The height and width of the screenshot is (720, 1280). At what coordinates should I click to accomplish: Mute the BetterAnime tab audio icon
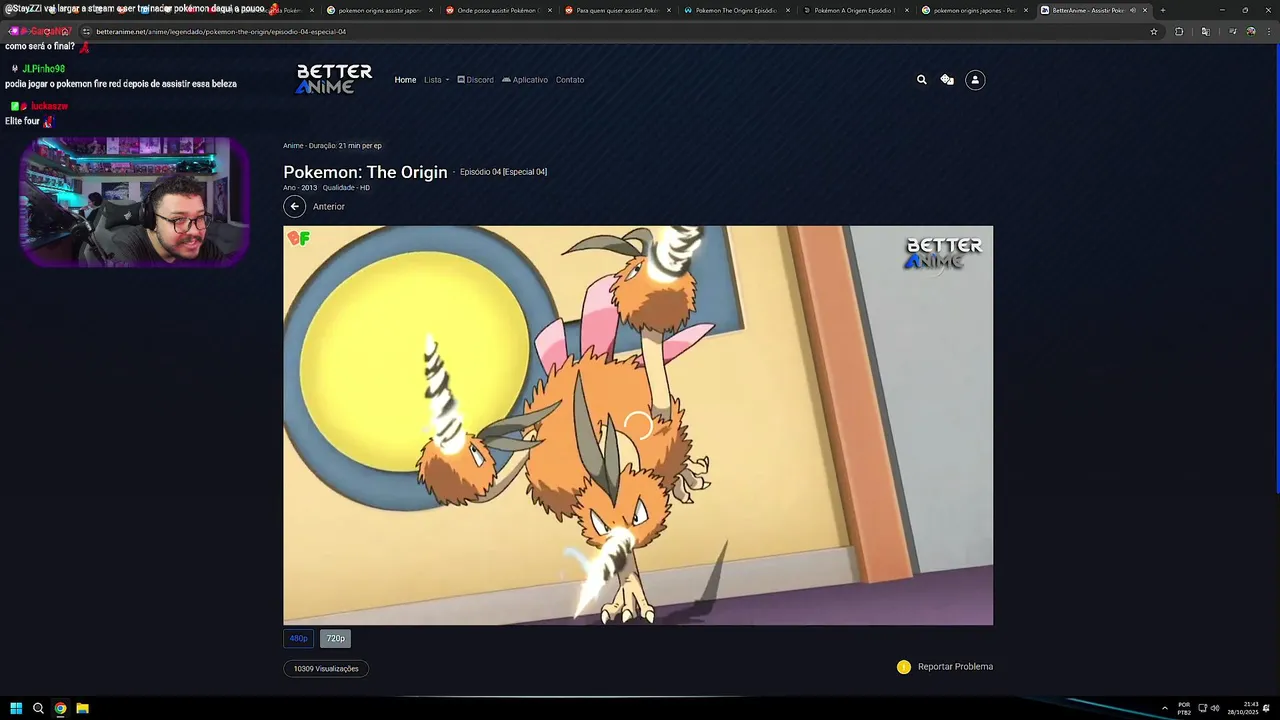tap(1133, 10)
